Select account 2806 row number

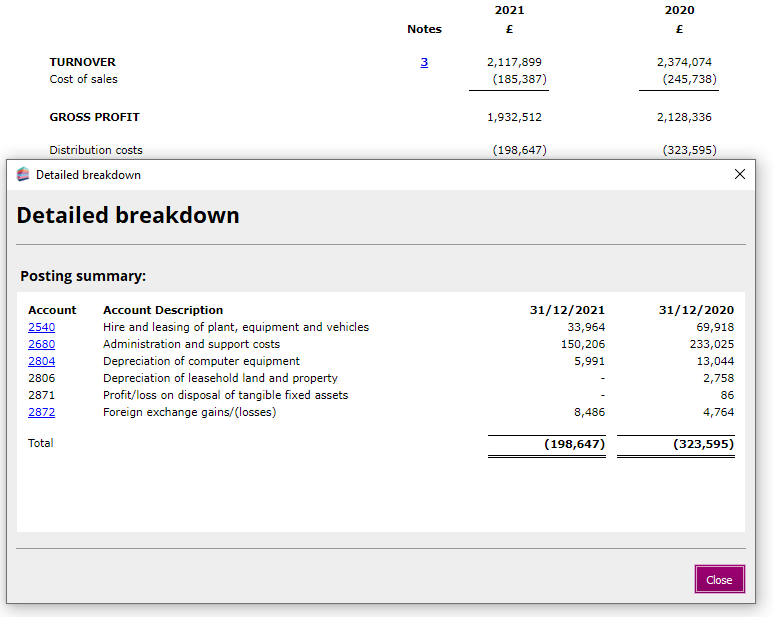41,378
